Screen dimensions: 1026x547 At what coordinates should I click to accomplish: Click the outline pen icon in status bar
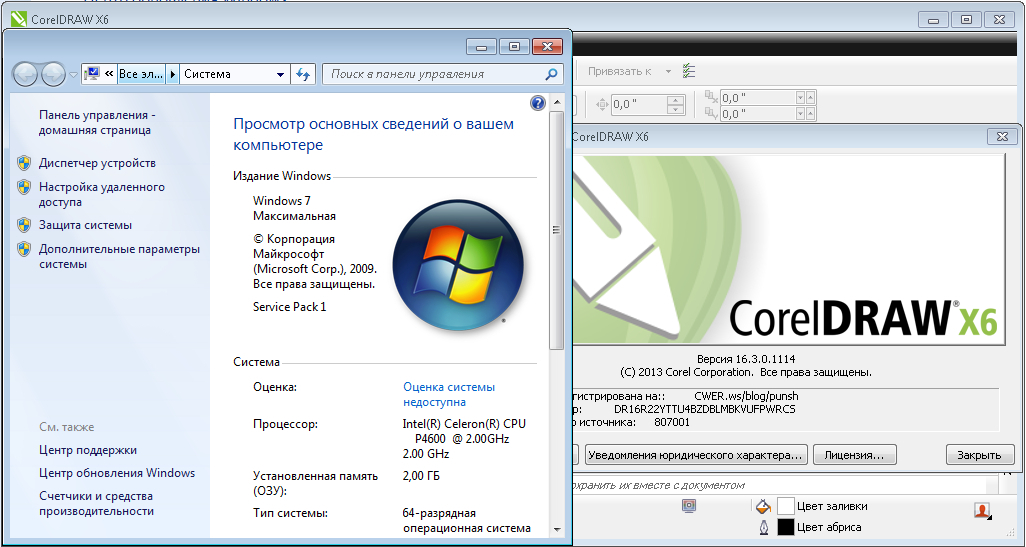tap(764, 527)
